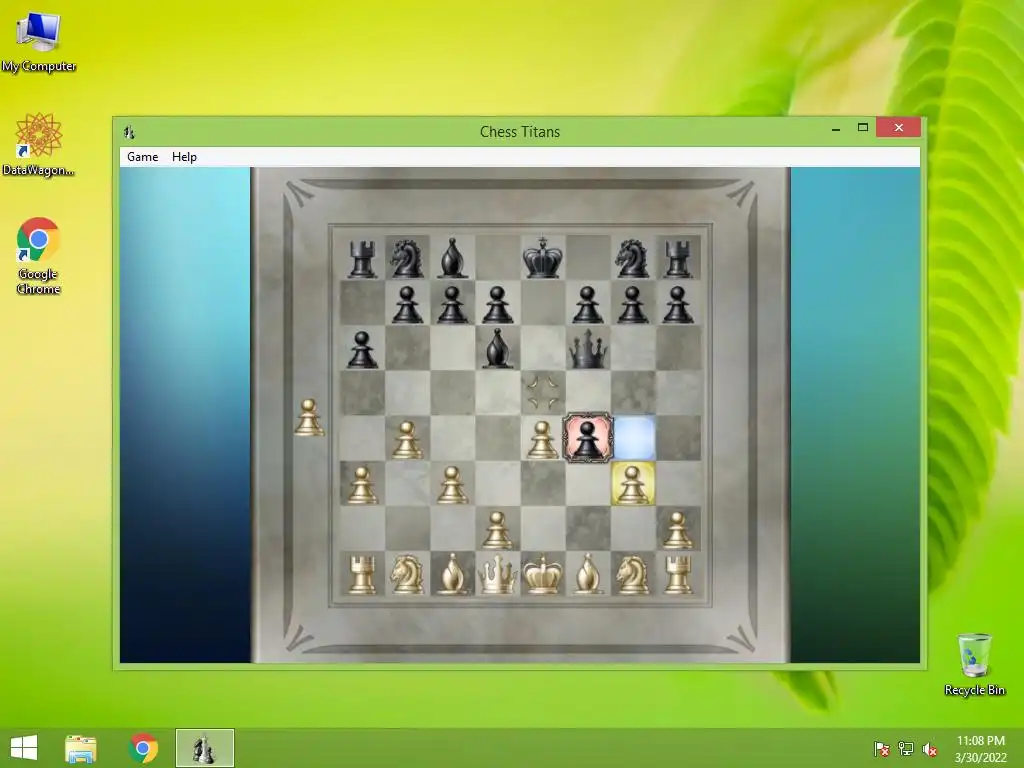Screen dimensions: 1024x768
Task: Select the white queen piece
Action: pos(497,574)
